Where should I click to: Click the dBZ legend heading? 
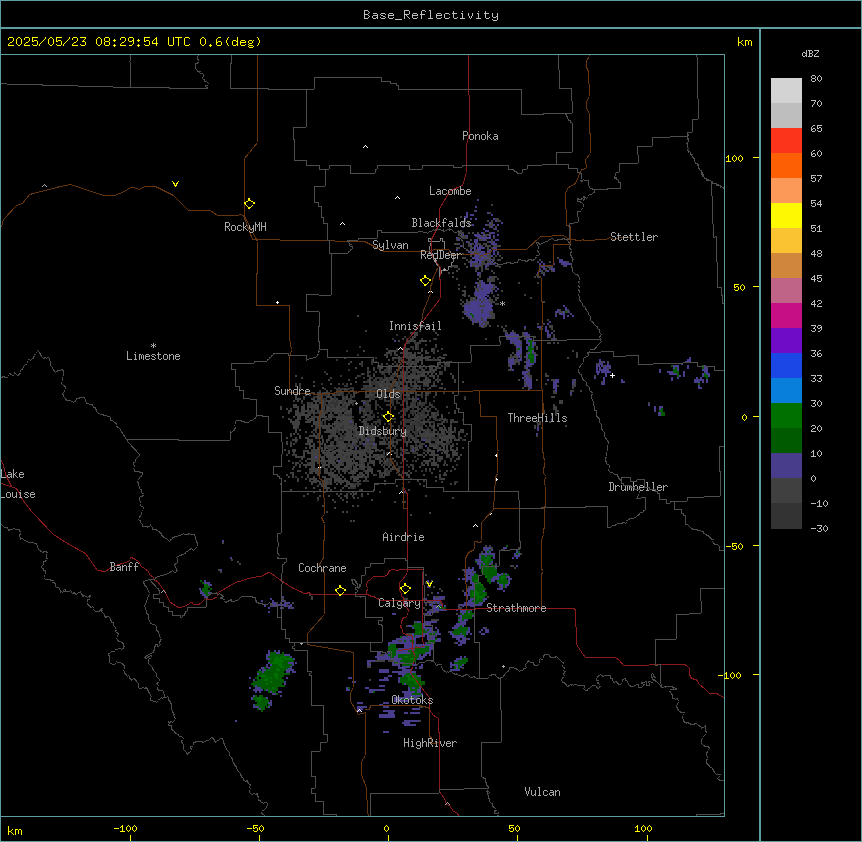[x=810, y=54]
